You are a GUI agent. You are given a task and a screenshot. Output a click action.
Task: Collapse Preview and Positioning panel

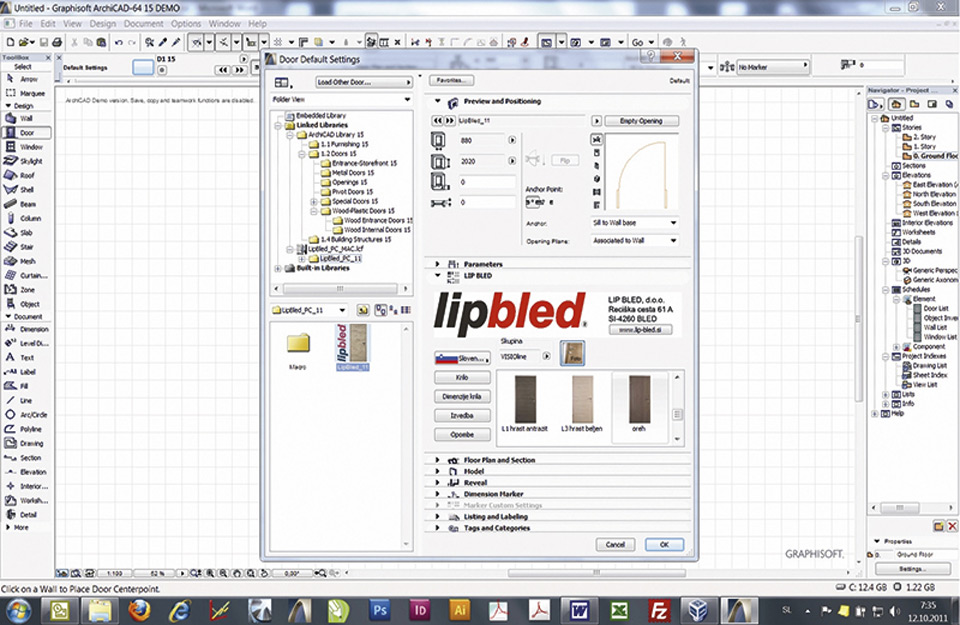pos(437,101)
